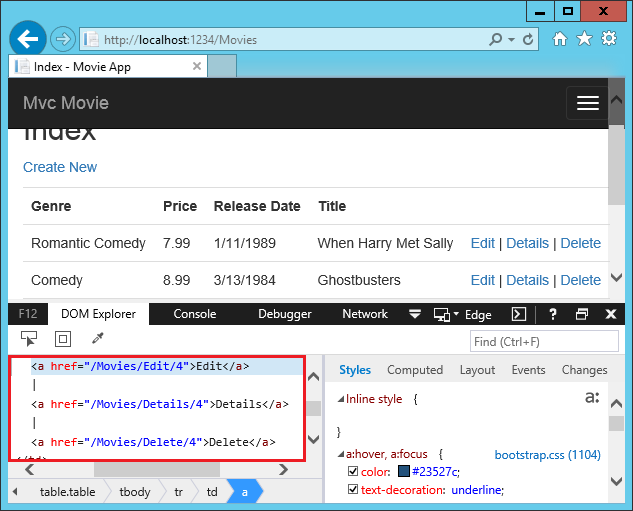The width and height of the screenshot is (633, 511).
Task: Switch to the Console tab
Action: (x=195, y=314)
